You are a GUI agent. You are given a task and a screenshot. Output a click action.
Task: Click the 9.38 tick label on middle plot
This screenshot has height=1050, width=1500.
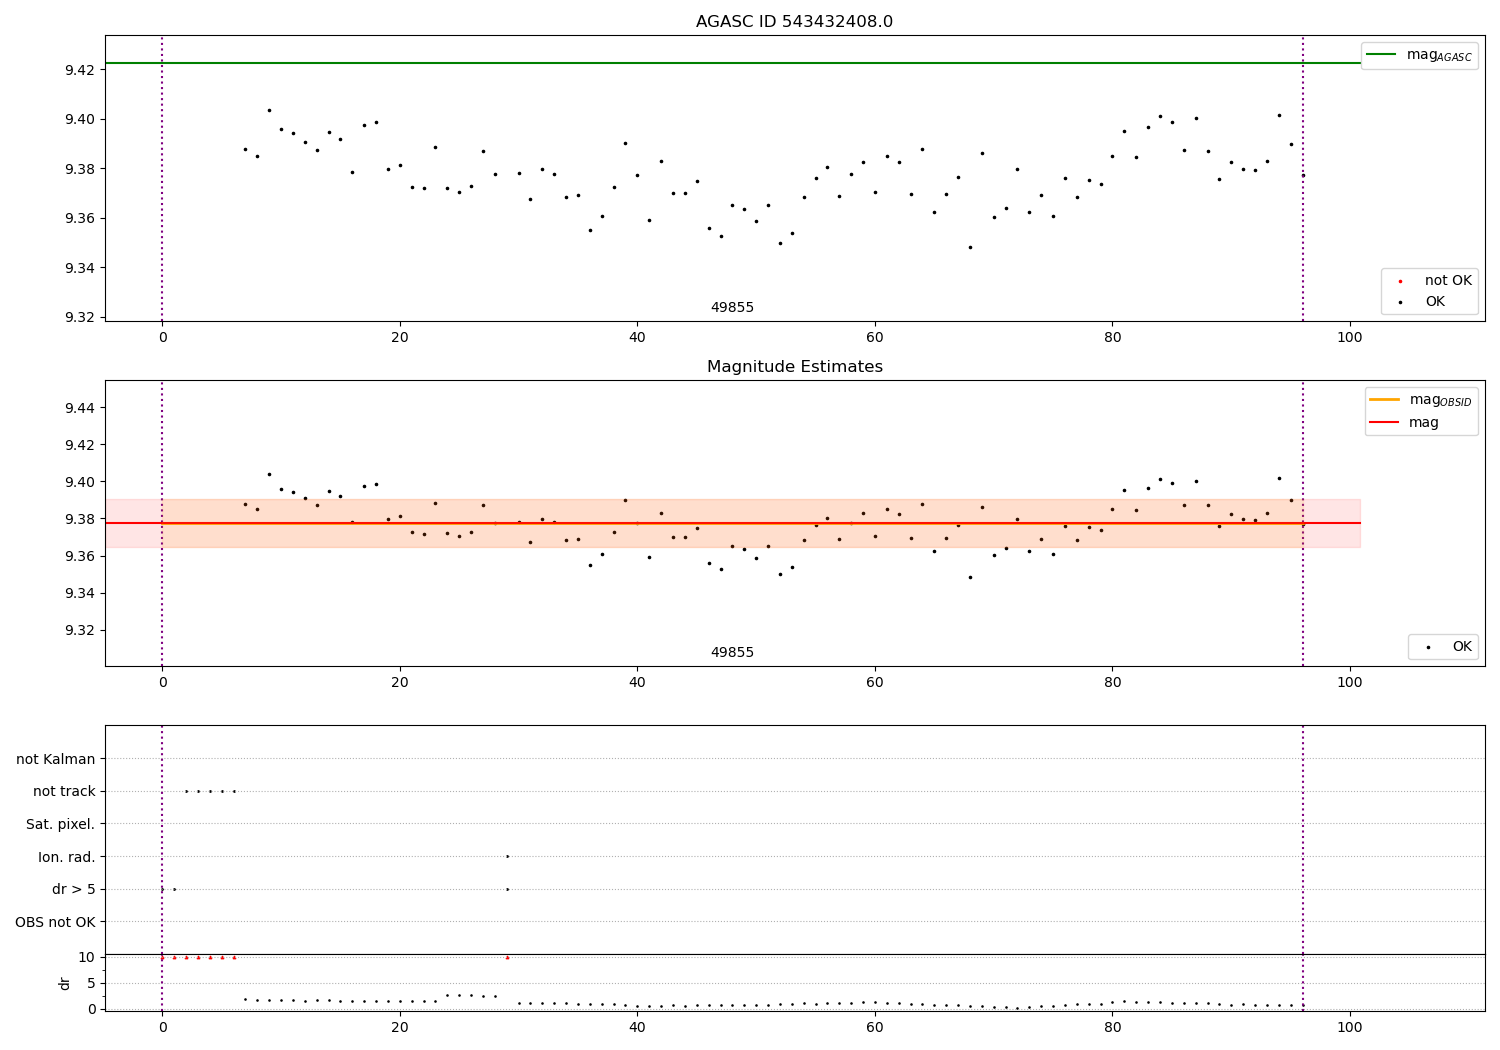point(81,519)
